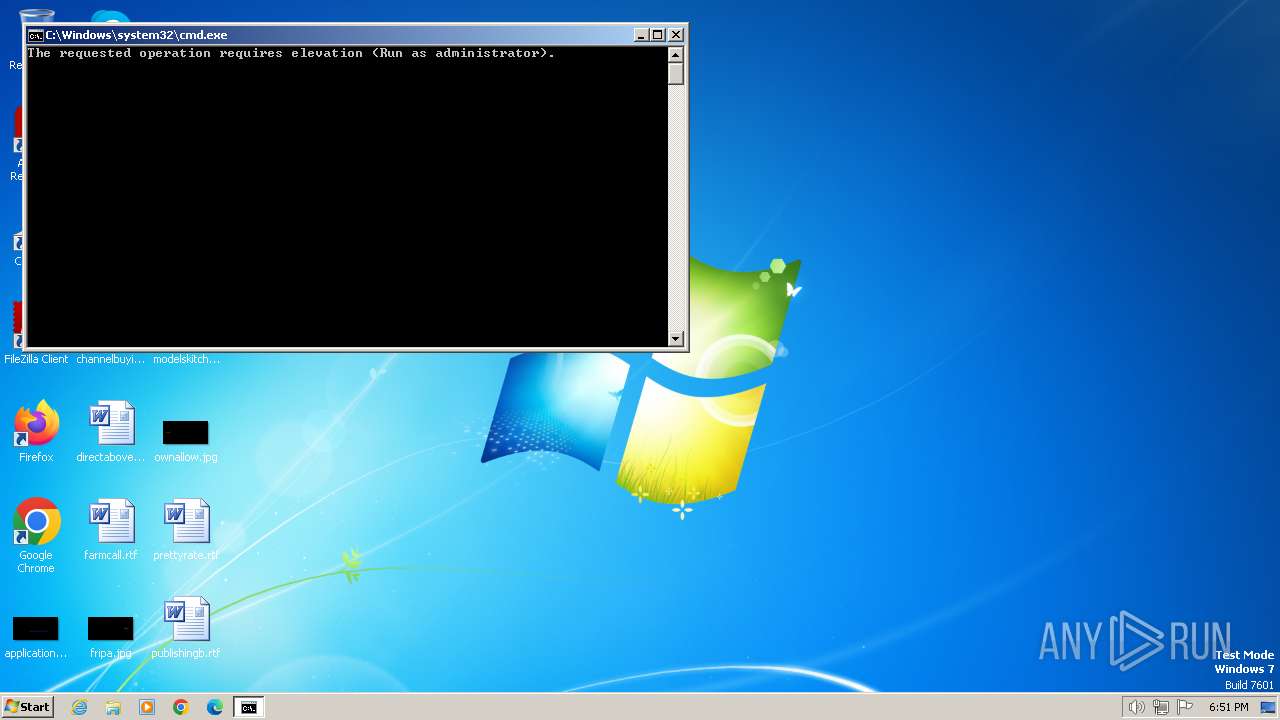1280x720 pixels.
Task: Select the prettyrate.rtf document
Action: [186, 530]
